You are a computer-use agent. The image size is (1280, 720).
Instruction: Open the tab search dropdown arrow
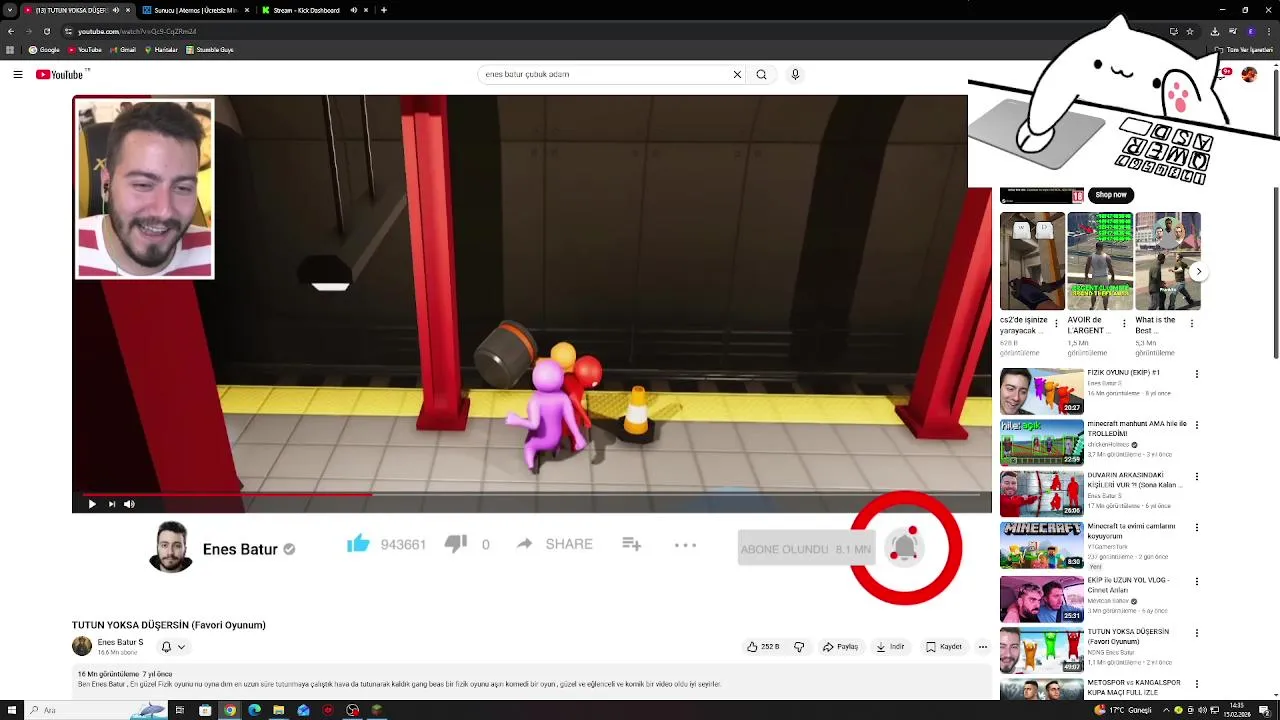point(9,10)
